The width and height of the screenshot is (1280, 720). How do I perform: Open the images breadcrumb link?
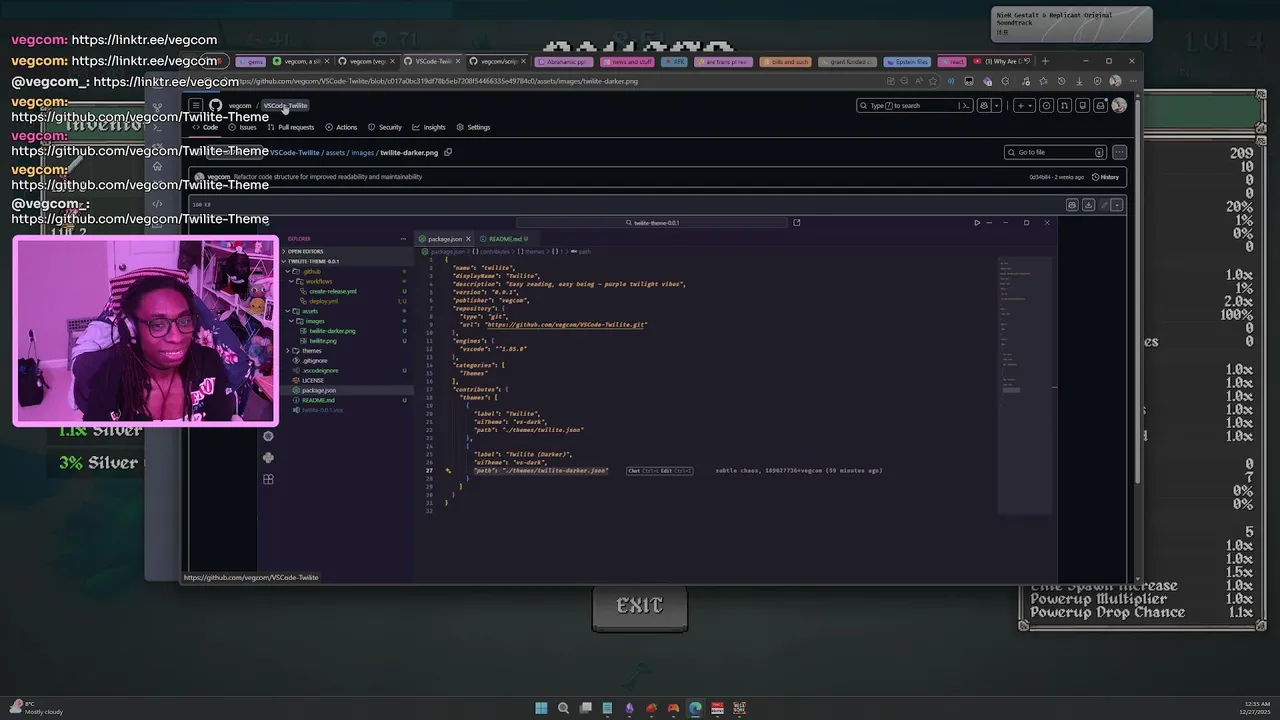click(362, 153)
